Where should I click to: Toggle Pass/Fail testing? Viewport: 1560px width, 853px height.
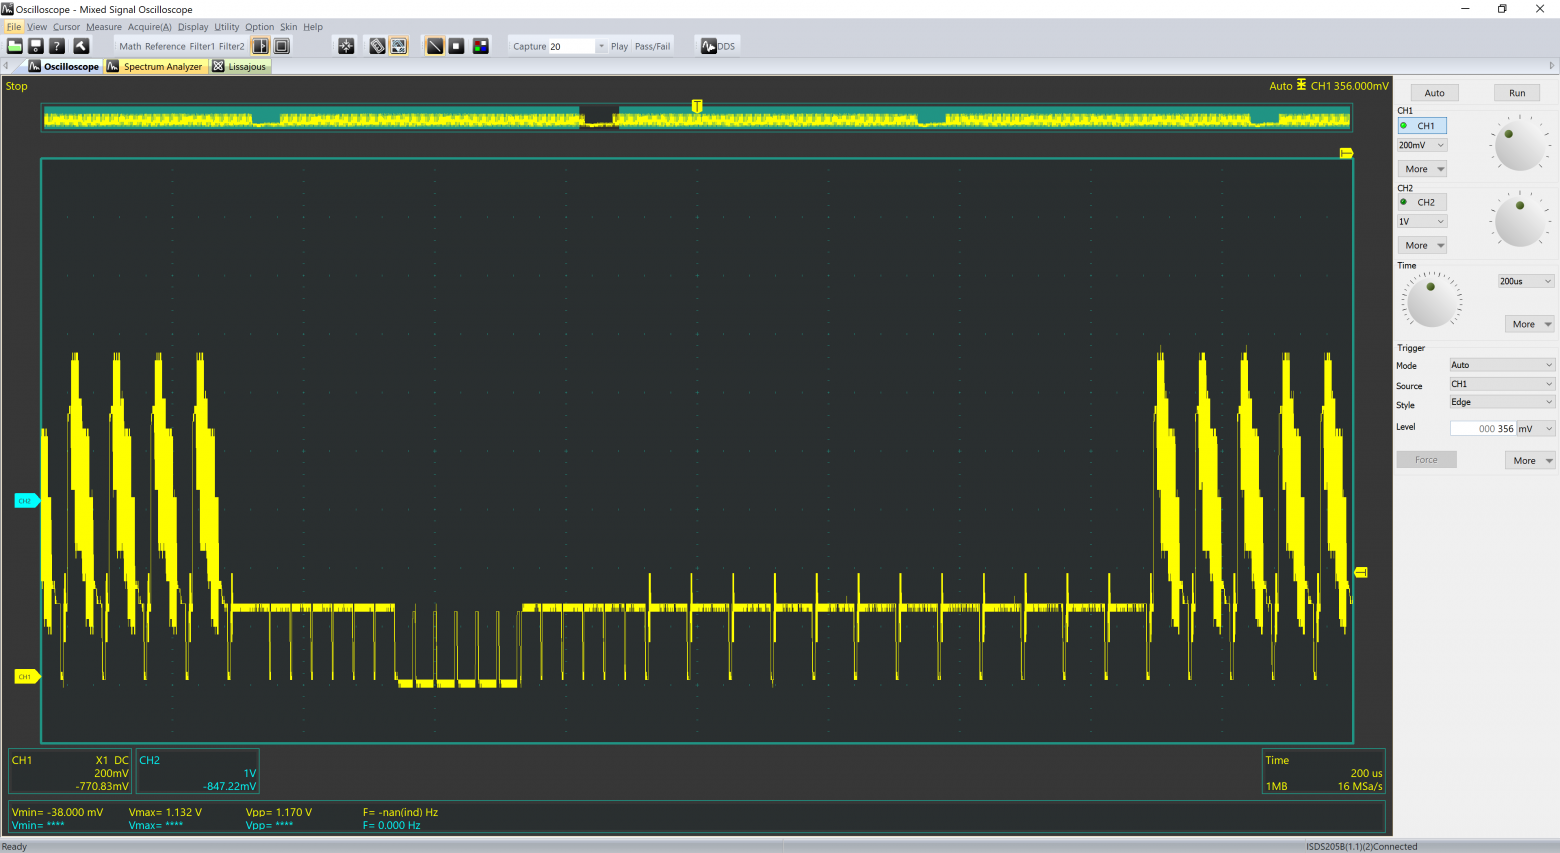(652, 45)
